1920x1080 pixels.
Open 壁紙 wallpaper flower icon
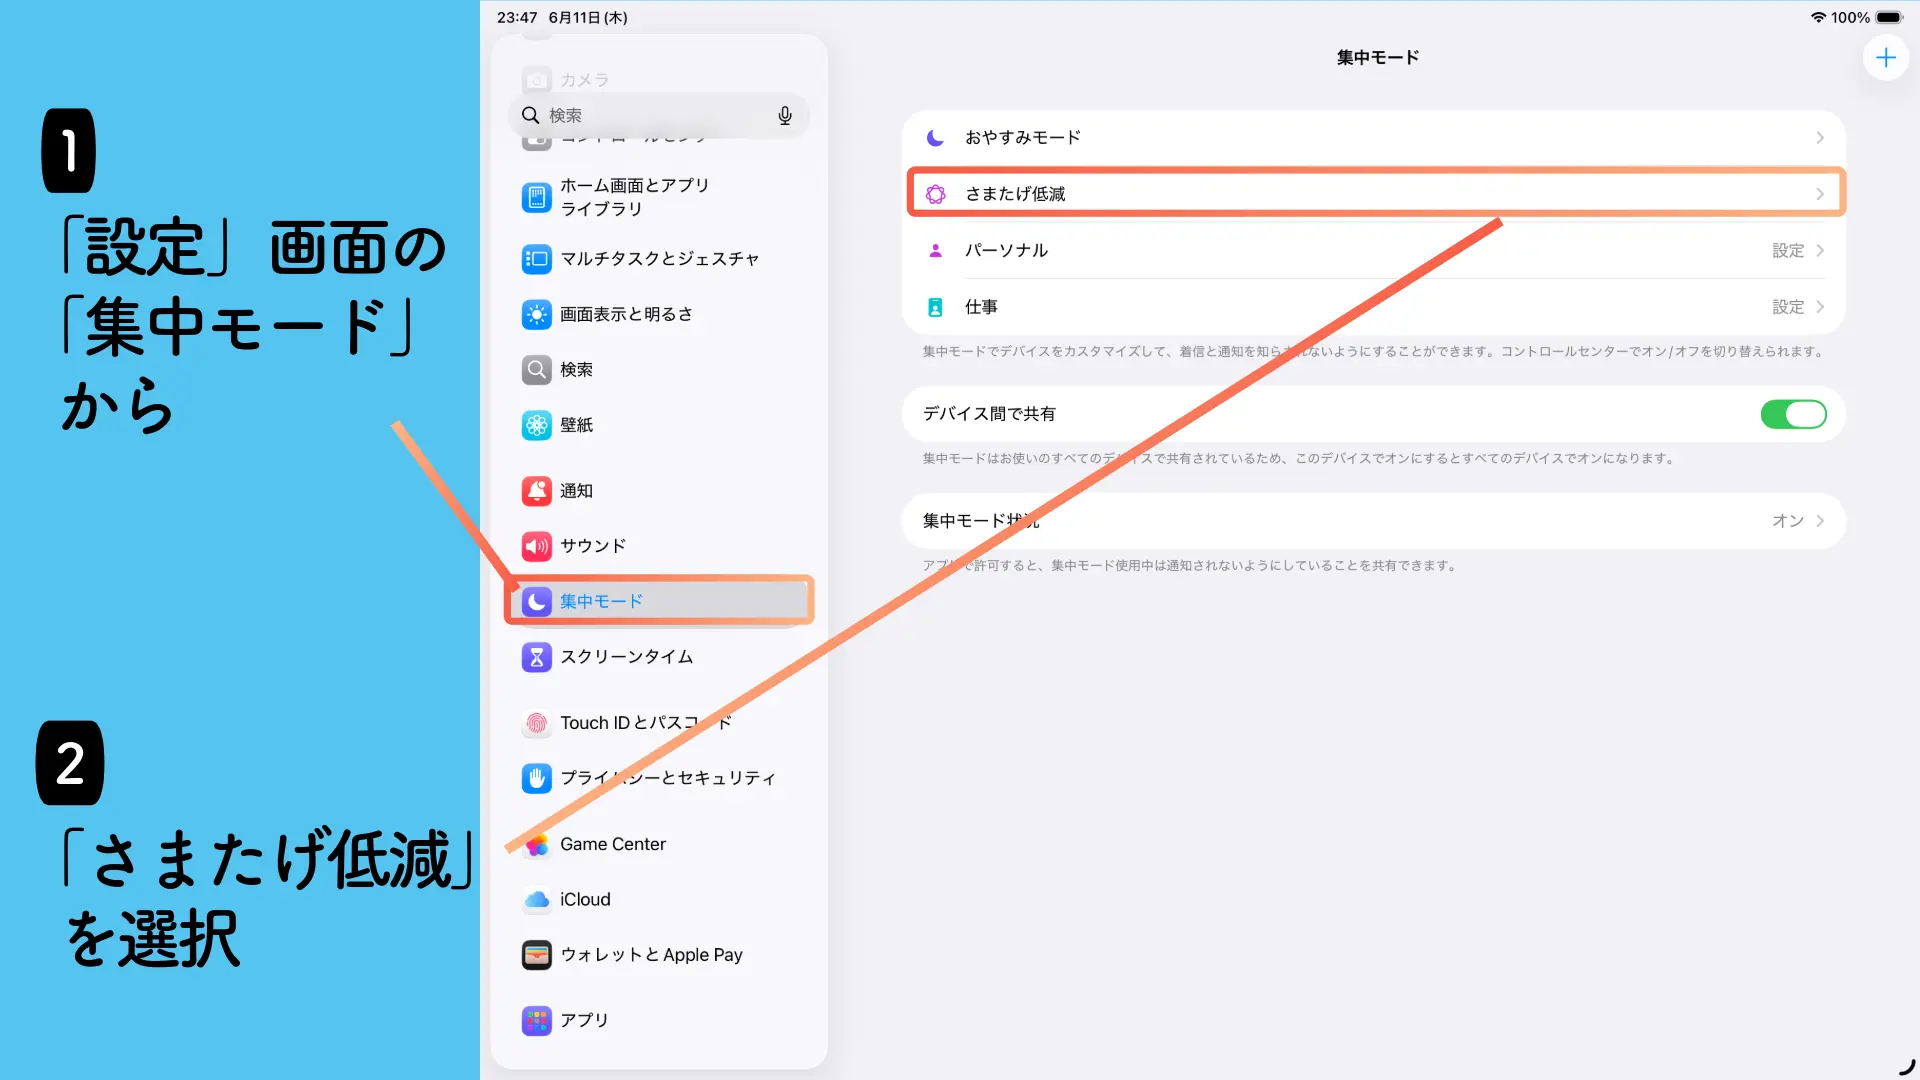pos(537,426)
